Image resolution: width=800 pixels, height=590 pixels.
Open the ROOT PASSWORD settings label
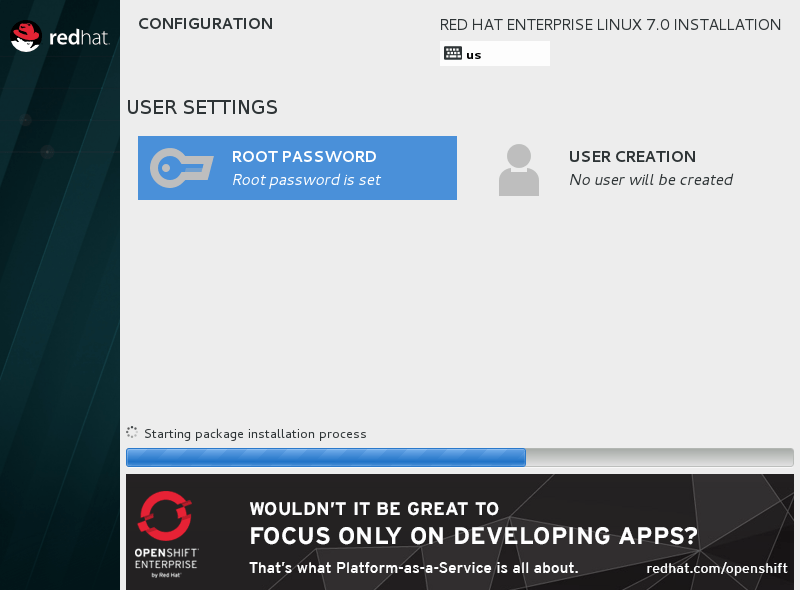(304, 157)
